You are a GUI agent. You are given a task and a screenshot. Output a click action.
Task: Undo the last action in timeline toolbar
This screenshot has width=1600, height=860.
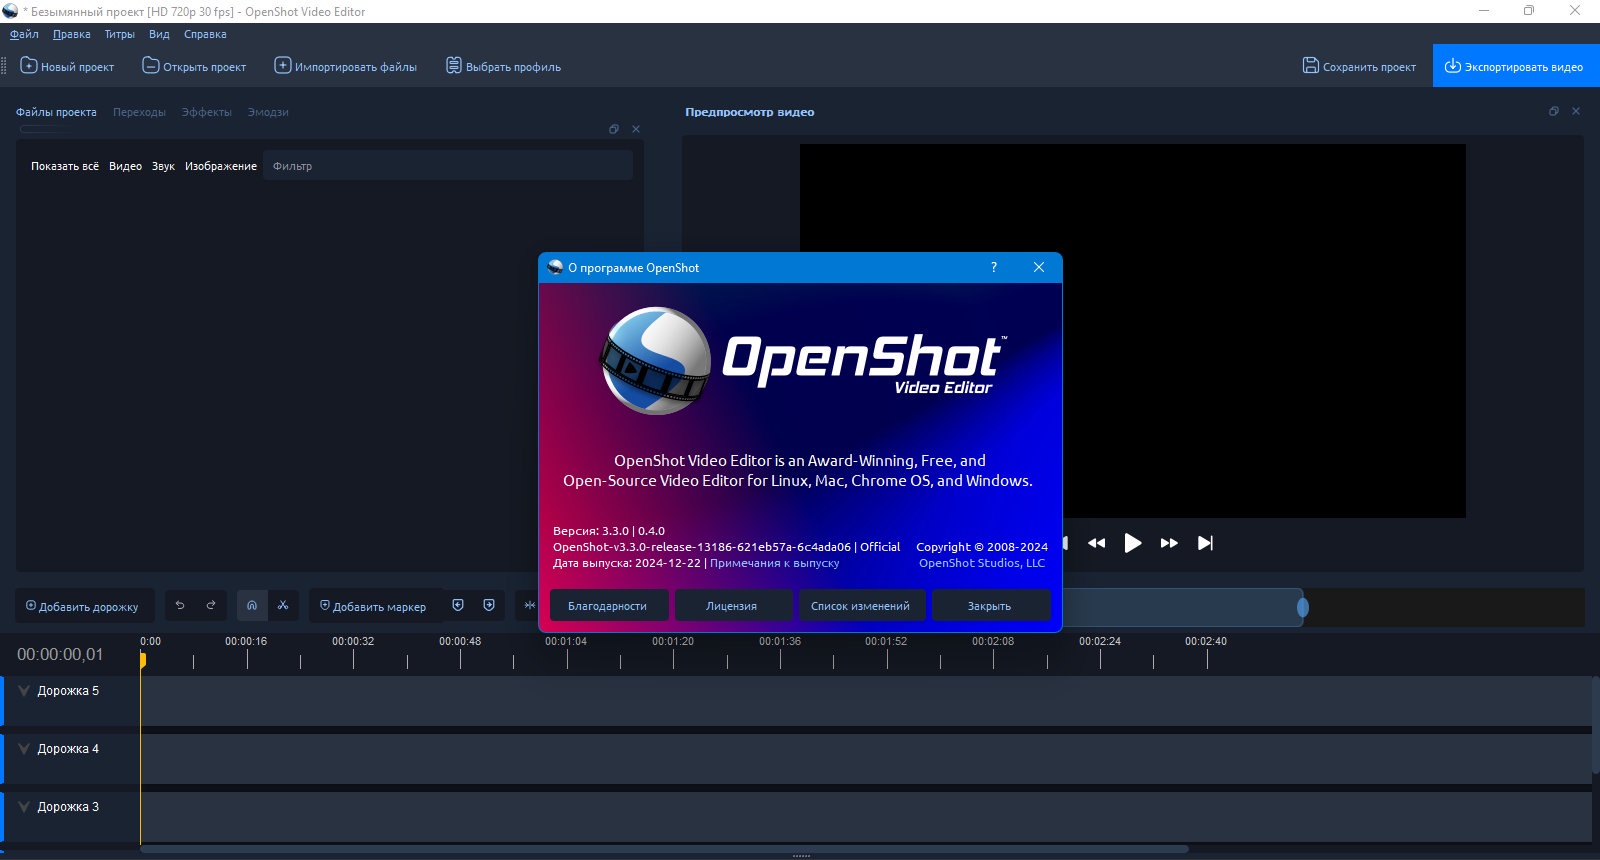pyautogui.click(x=180, y=605)
